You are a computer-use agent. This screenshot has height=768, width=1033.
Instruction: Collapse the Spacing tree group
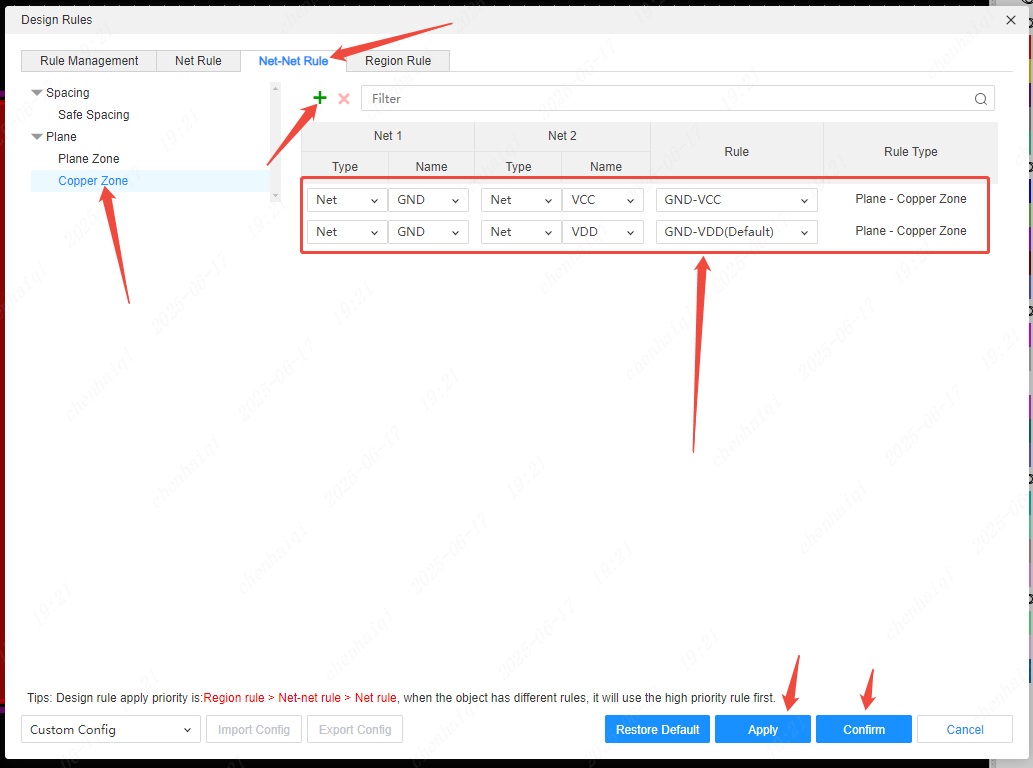point(37,93)
